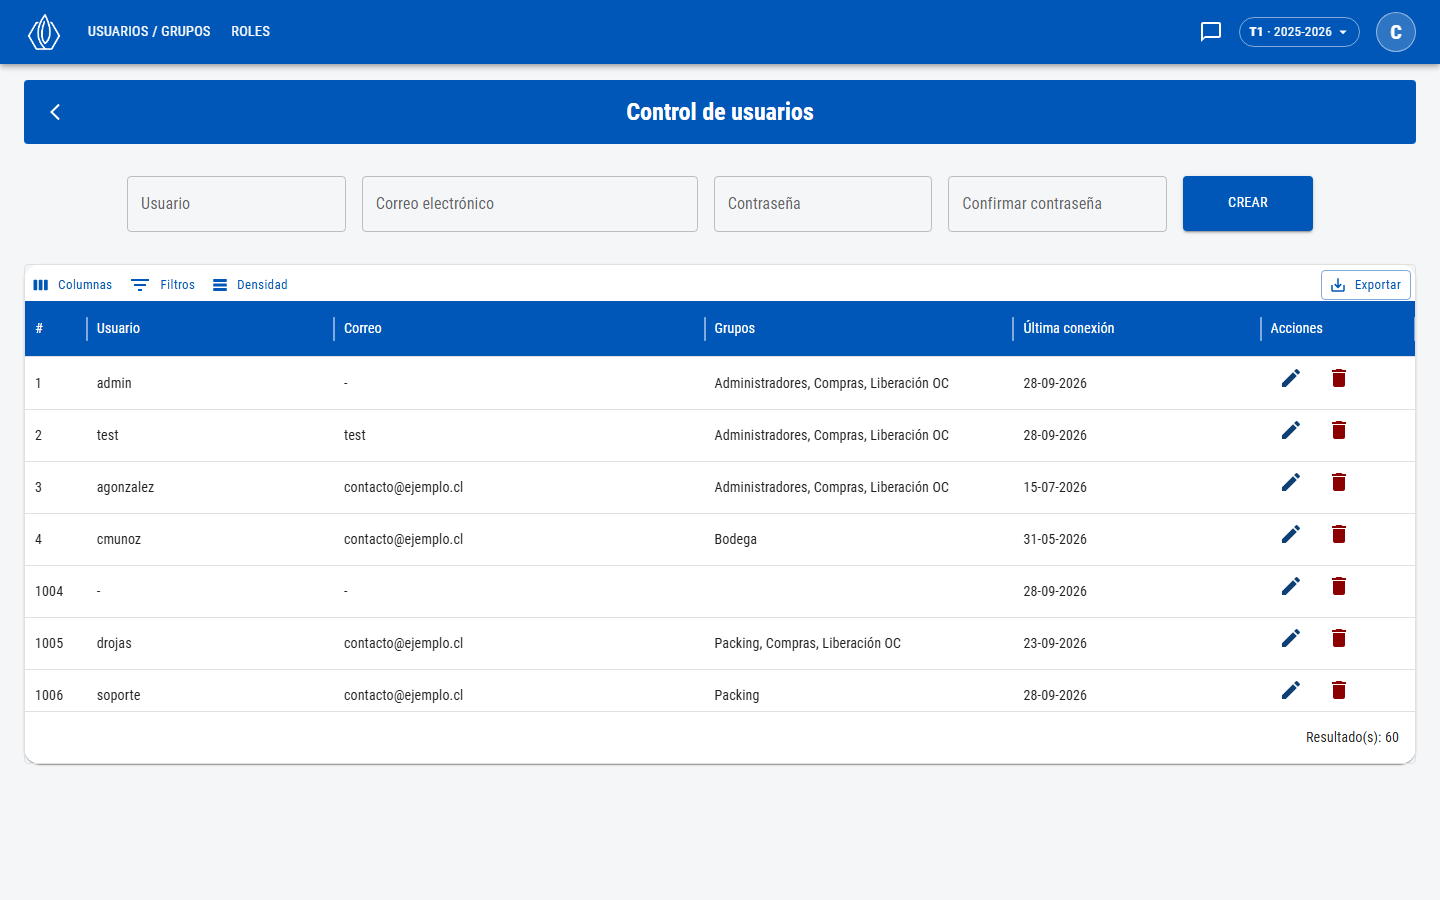Screen dimensions: 1440x900
Task: Go to the Roles section
Action: (x=251, y=32)
